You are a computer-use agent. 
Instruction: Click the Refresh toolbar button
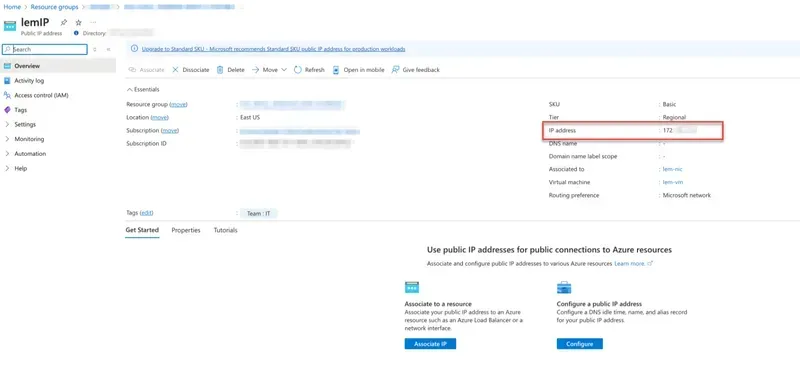tap(309, 70)
